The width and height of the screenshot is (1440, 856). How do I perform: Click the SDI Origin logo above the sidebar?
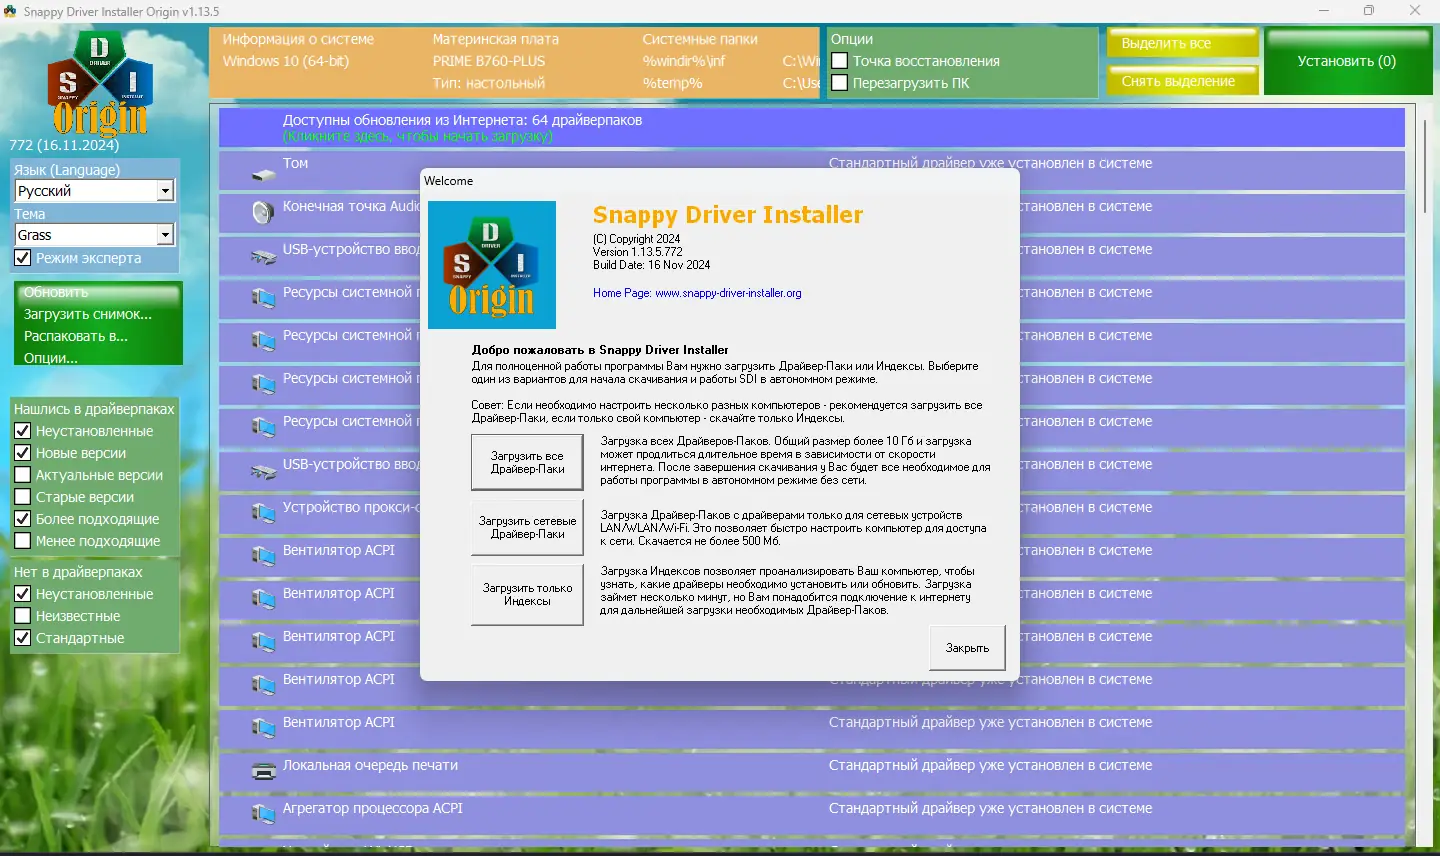click(x=100, y=83)
